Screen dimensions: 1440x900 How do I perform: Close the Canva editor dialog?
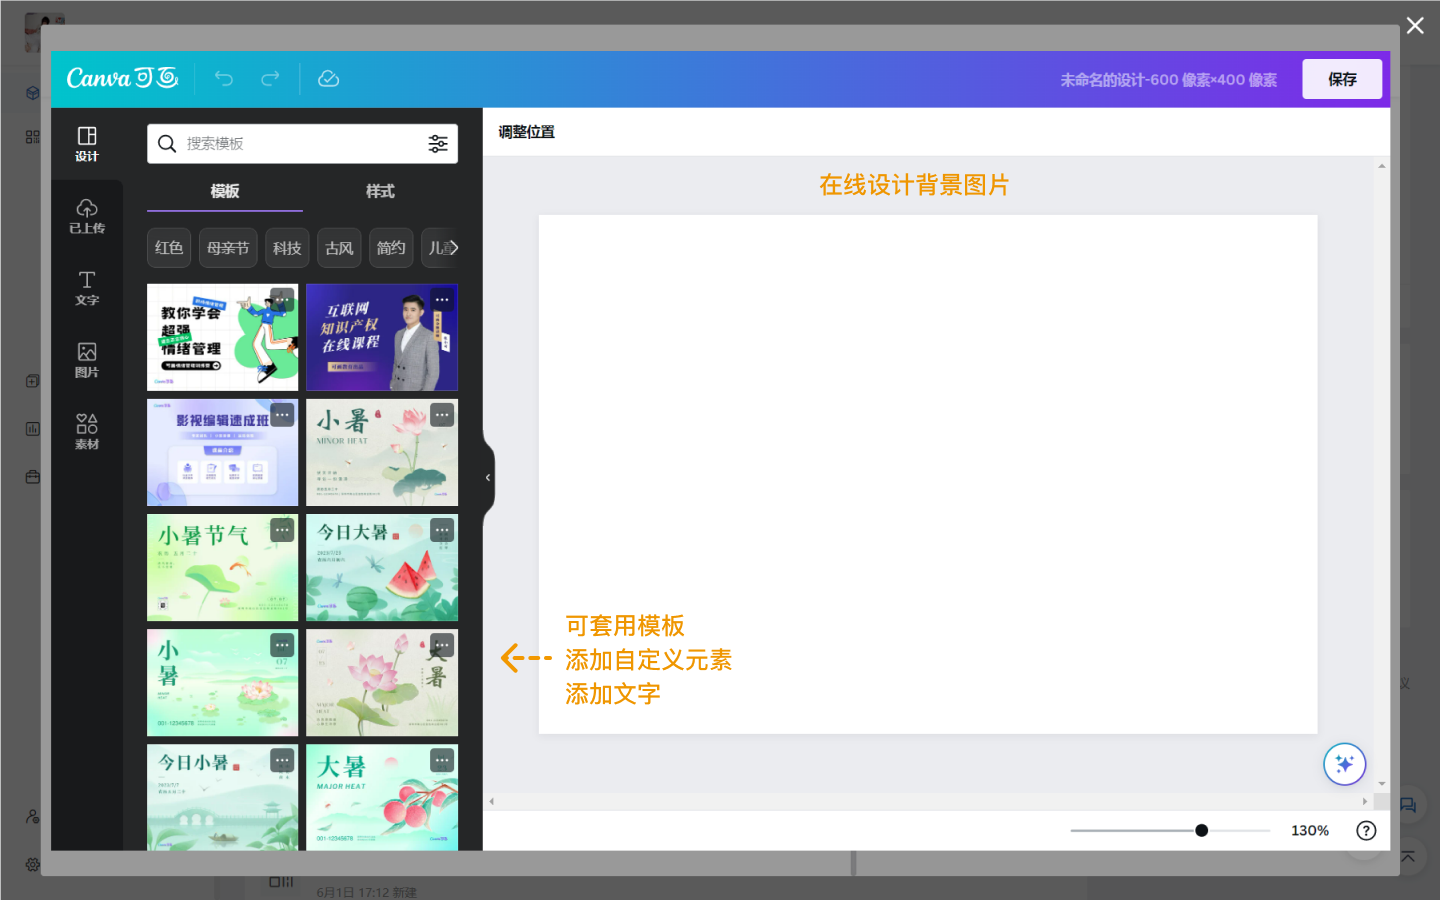[x=1415, y=26]
